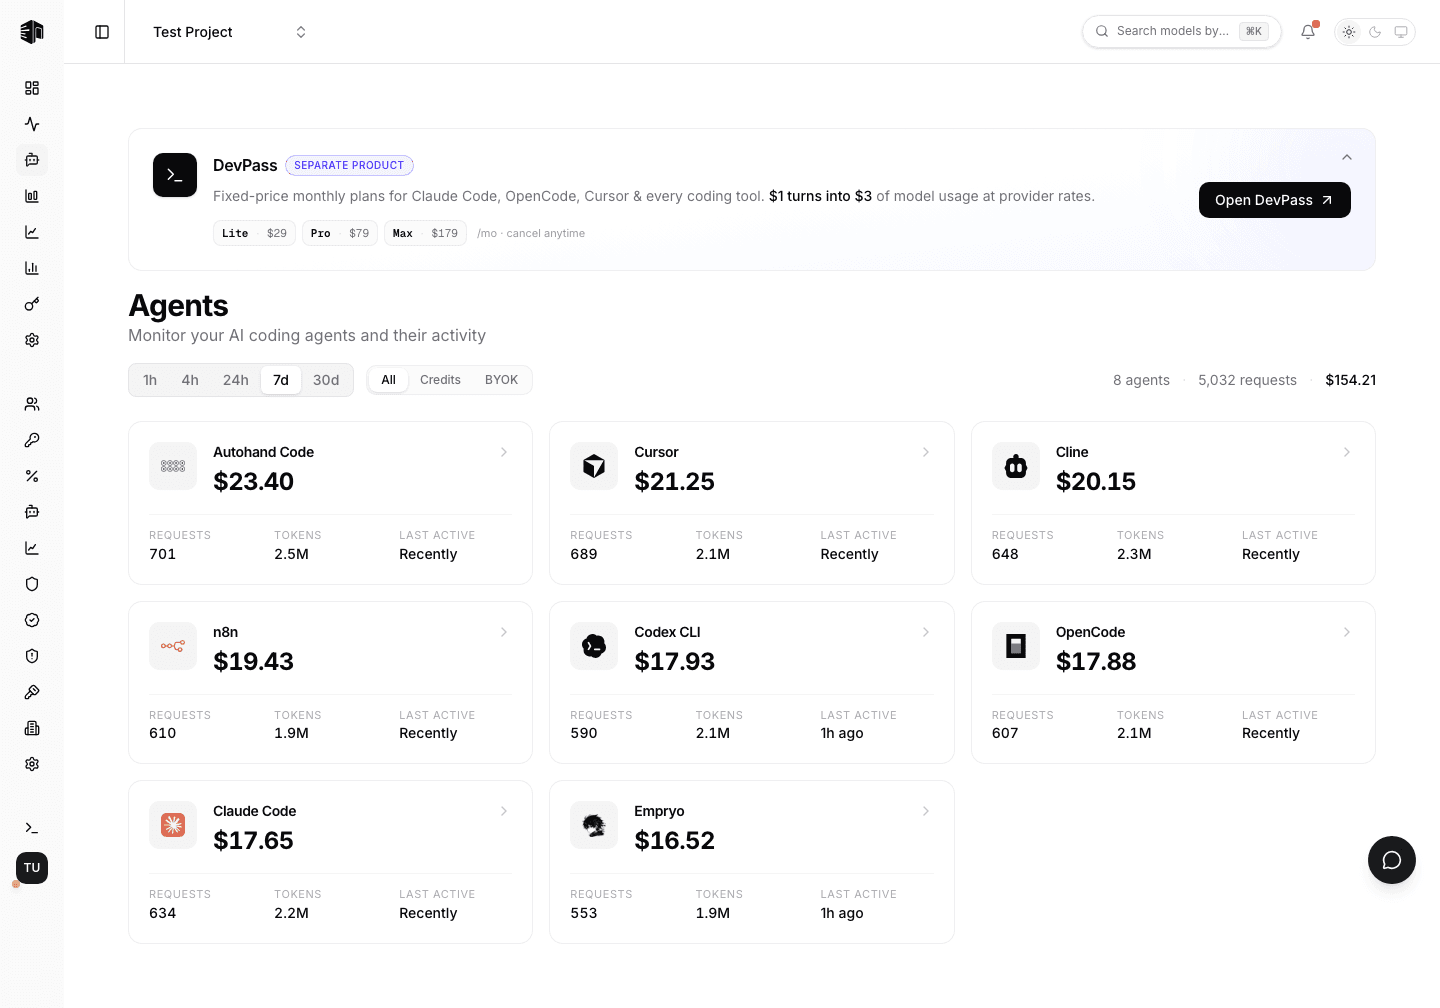Select the 7d time range tab
Image resolution: width=1440 pixels, height=1008 pixels.
281,380
